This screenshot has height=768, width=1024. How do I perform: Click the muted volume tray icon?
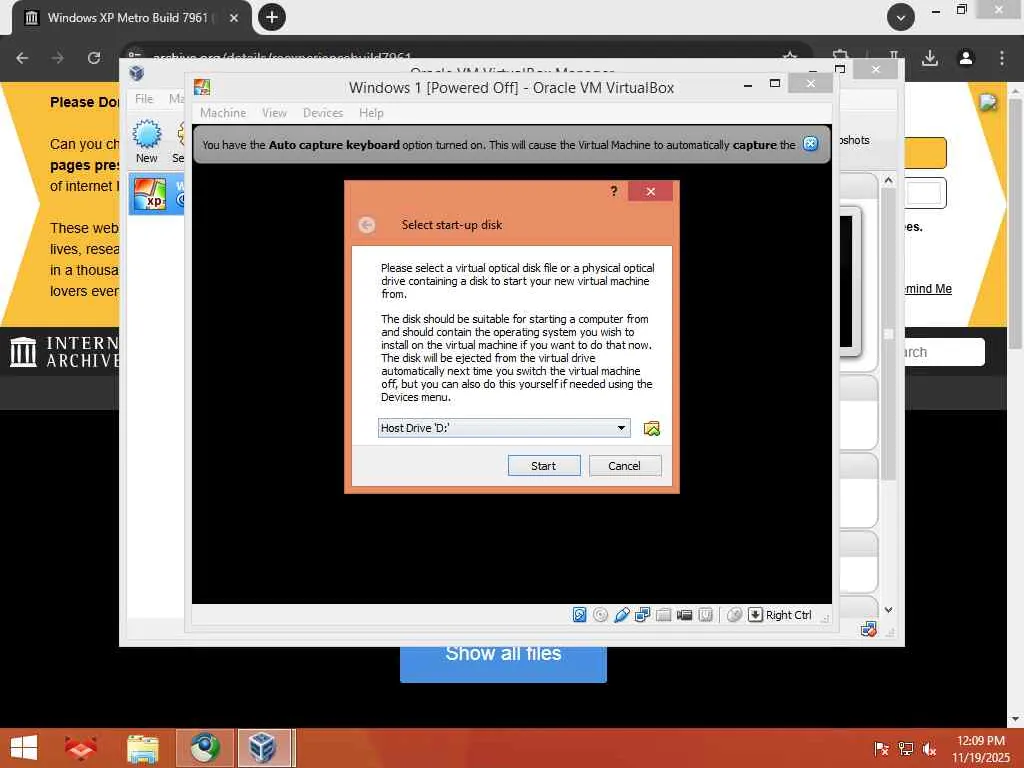(x=929, y=749)
